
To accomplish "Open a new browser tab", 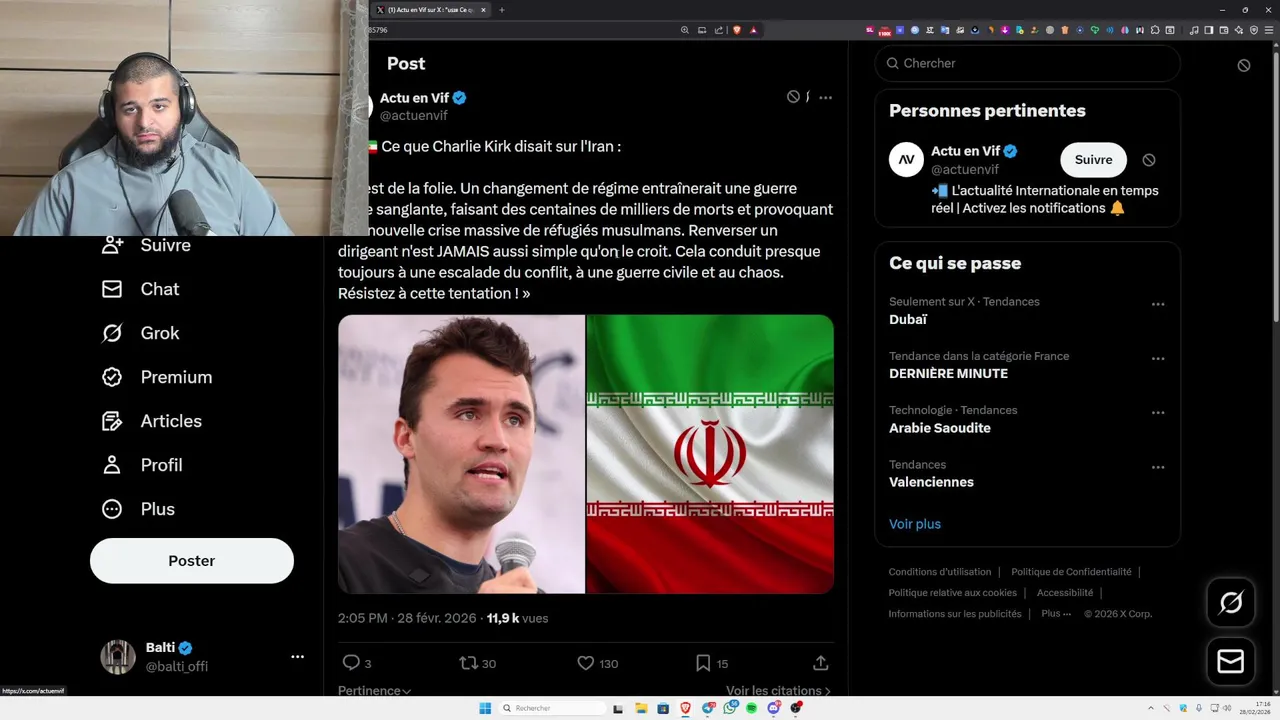I will click(x=502, y=10).
